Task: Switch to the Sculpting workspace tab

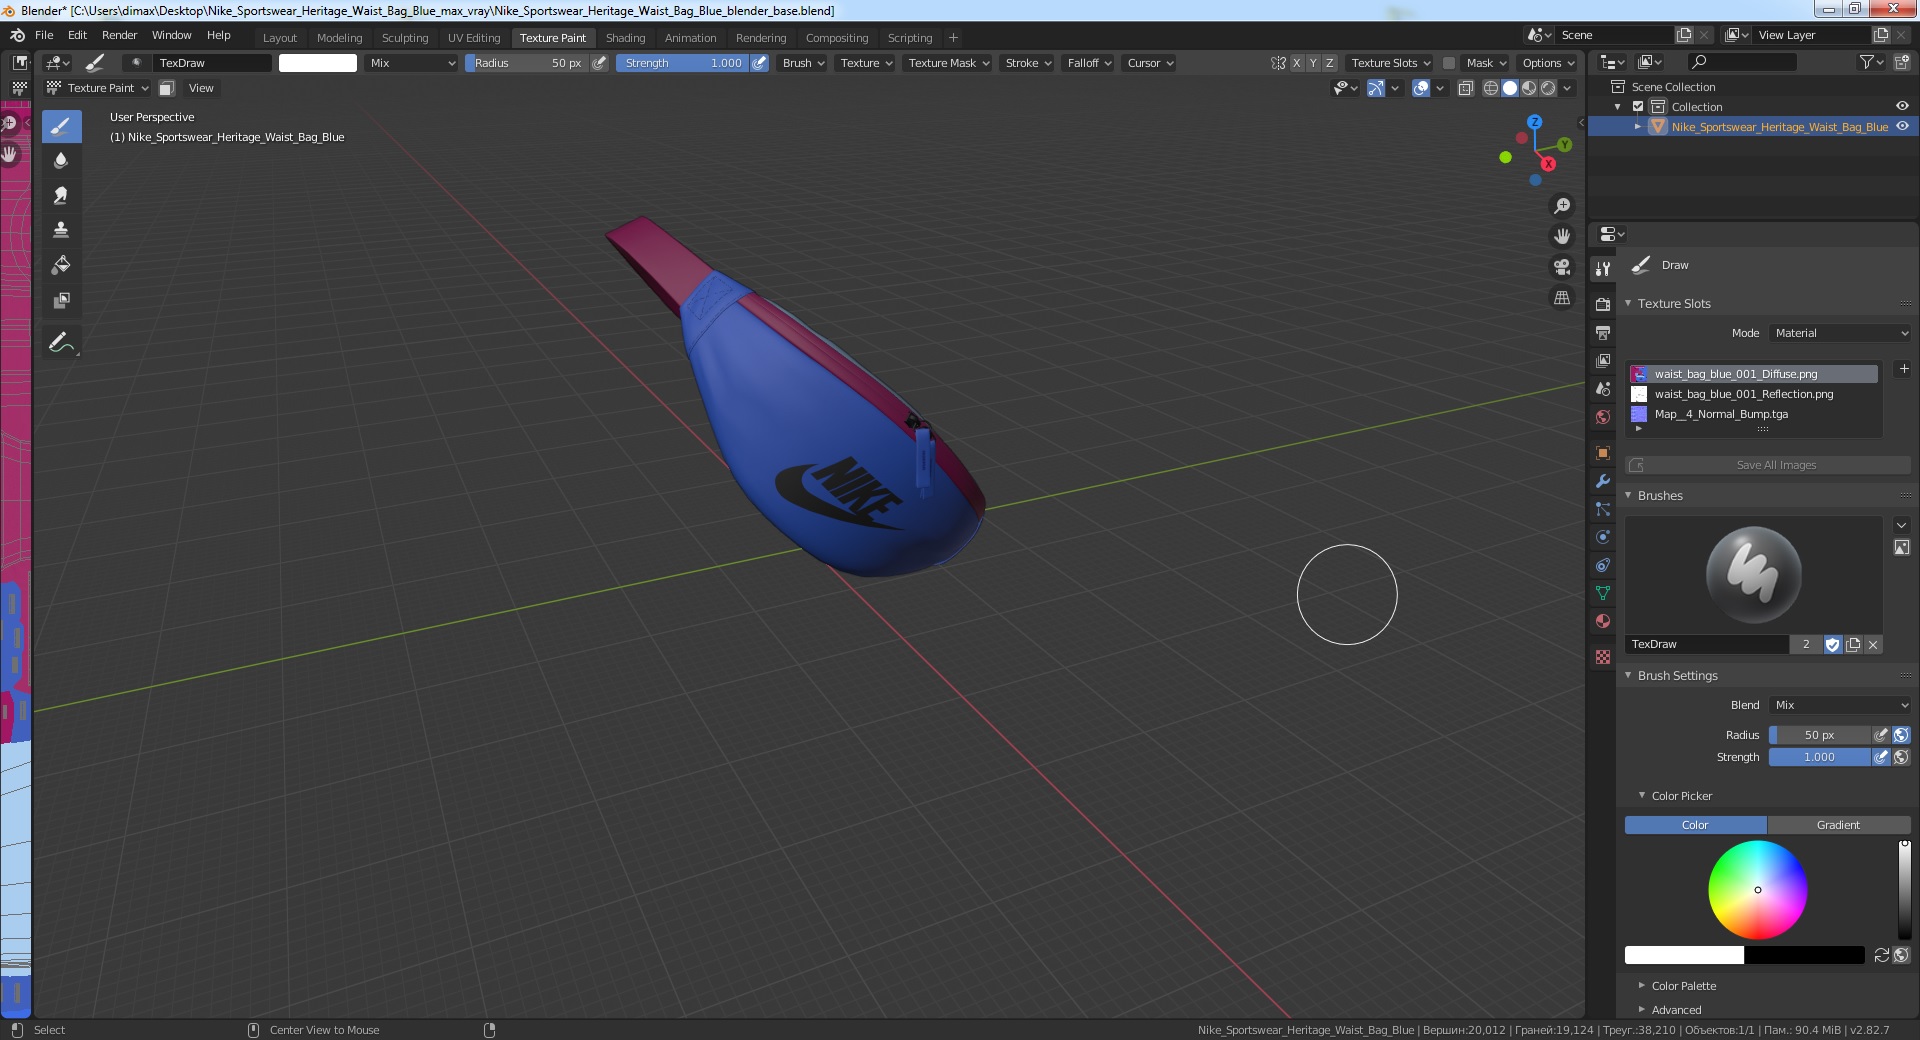Action: (405, 38)
